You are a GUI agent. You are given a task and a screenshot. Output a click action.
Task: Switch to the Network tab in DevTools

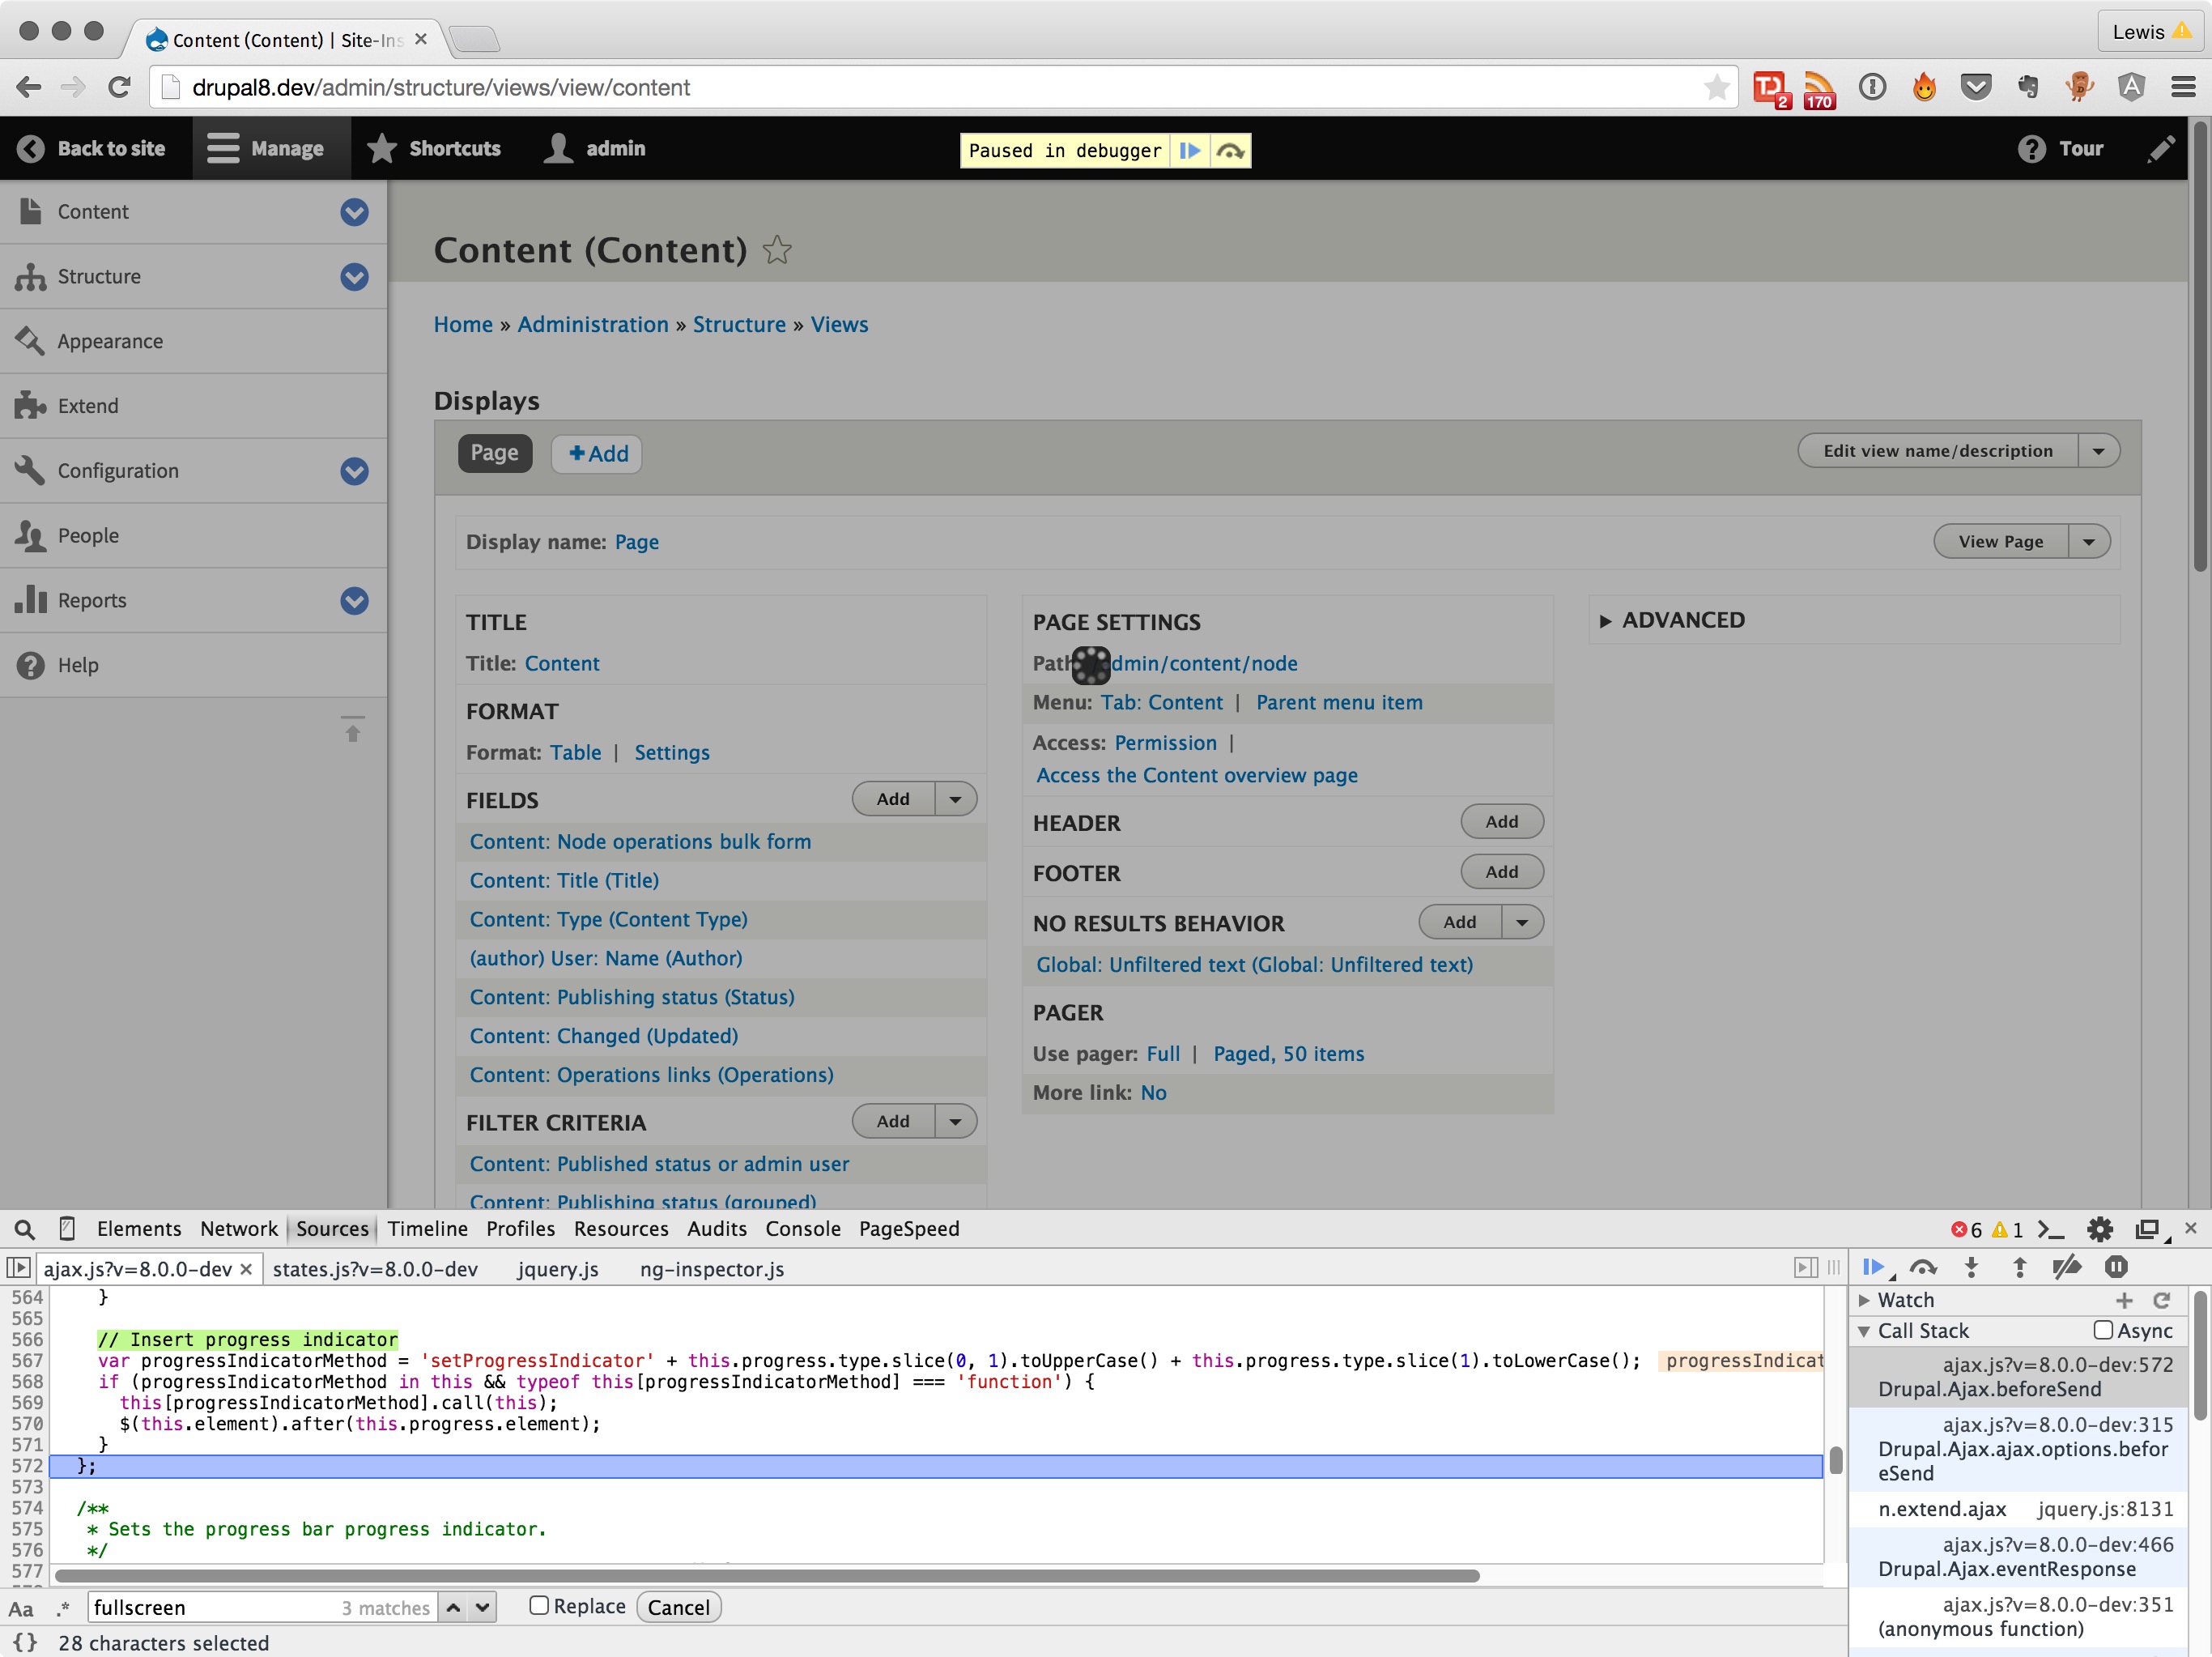(x=239, y=1229)
